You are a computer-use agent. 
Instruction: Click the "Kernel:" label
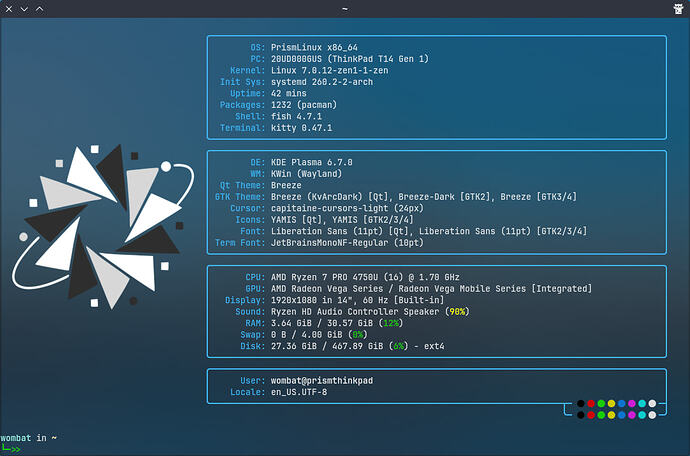(247, 70)
